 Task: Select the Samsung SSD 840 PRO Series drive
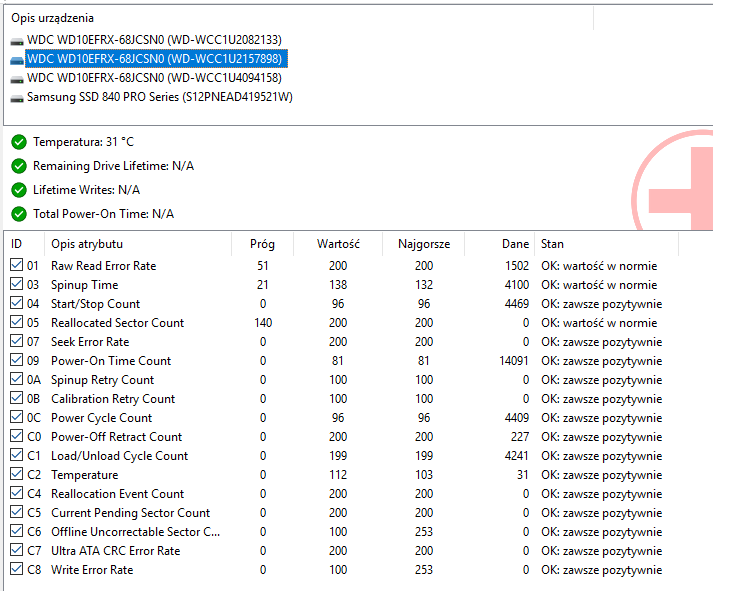click(x=160, y=97)
